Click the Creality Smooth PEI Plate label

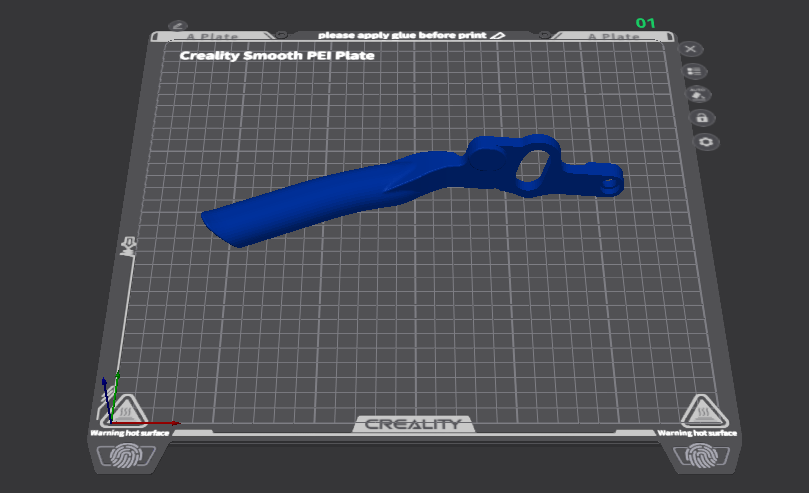tap(277, 56)
